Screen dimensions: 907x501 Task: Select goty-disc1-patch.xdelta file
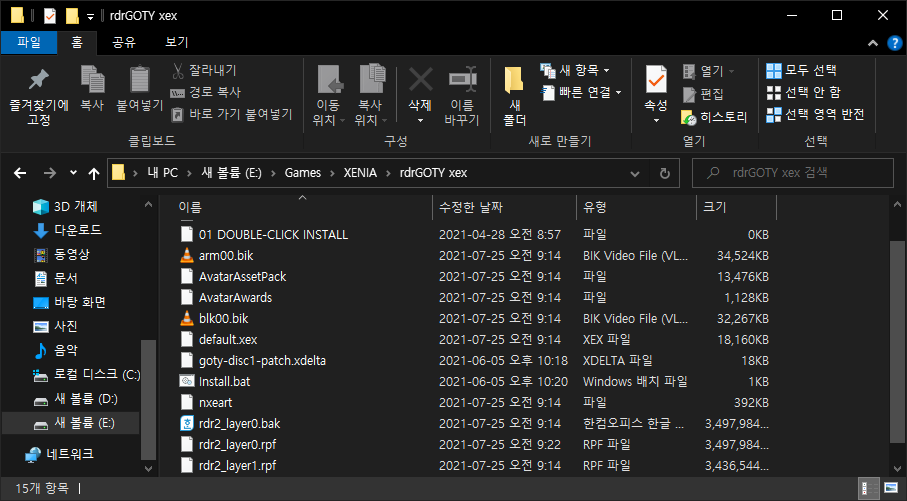[262, 361]
